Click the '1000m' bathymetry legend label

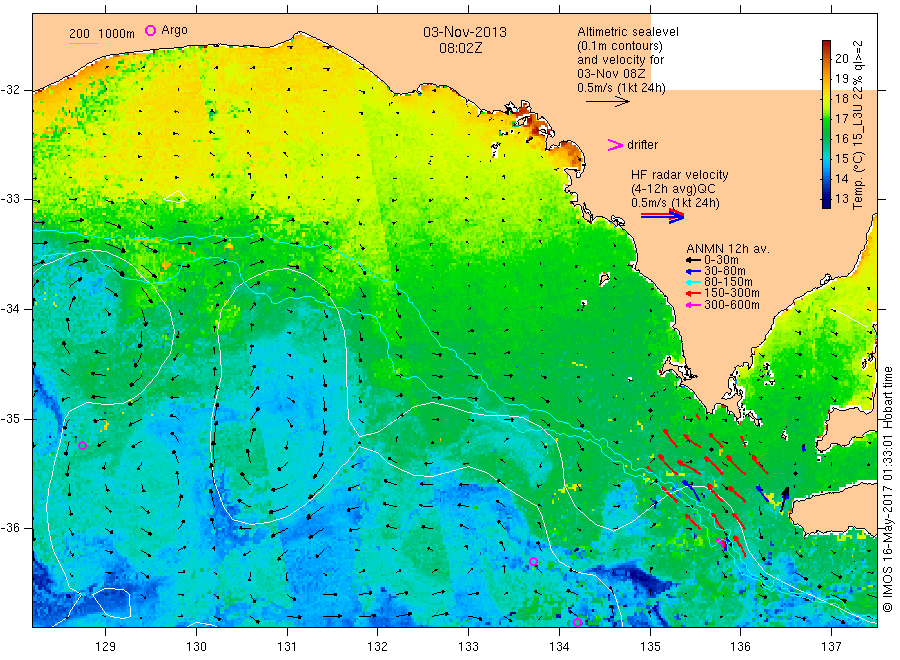(x=117, y=34)
